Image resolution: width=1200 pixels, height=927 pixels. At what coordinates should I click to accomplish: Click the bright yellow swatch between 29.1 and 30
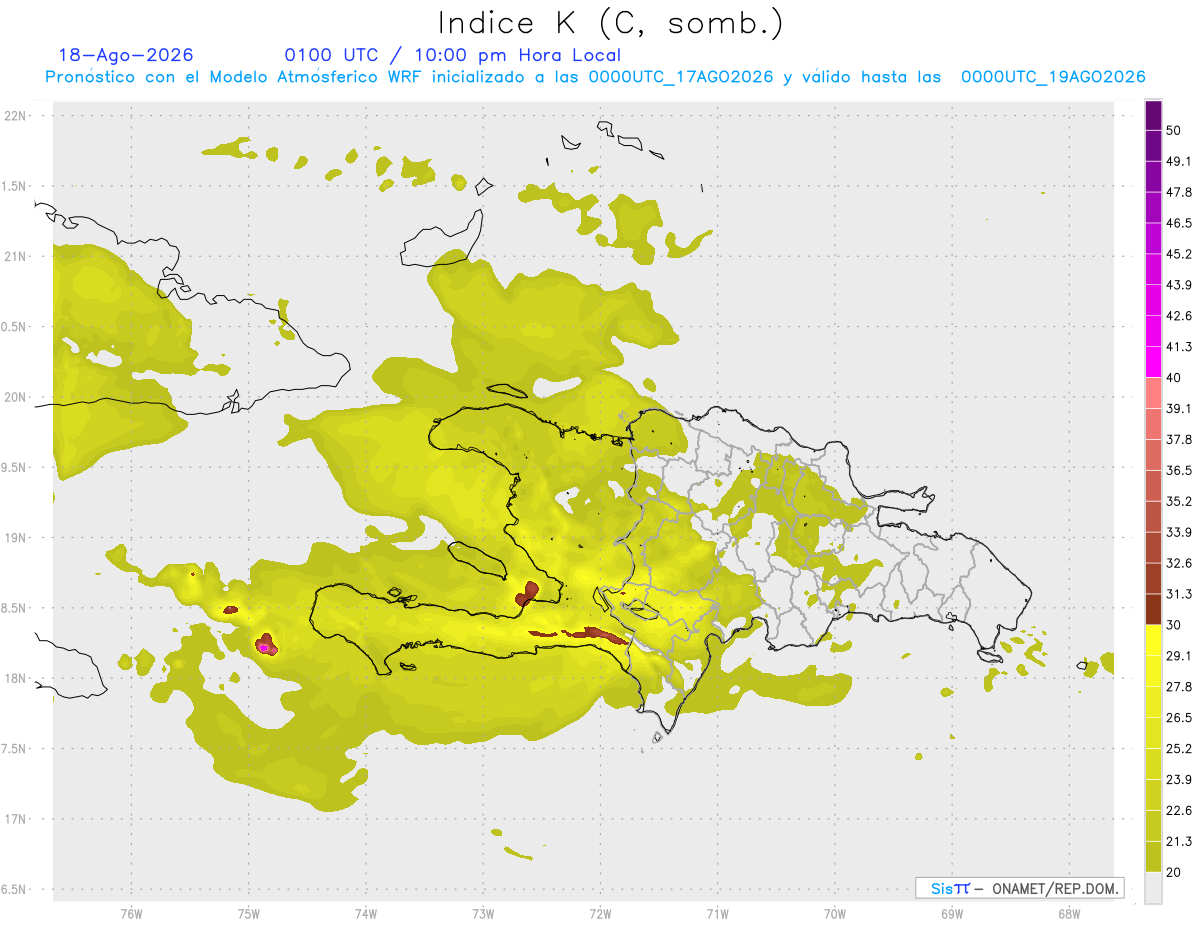pos(1153,640)
